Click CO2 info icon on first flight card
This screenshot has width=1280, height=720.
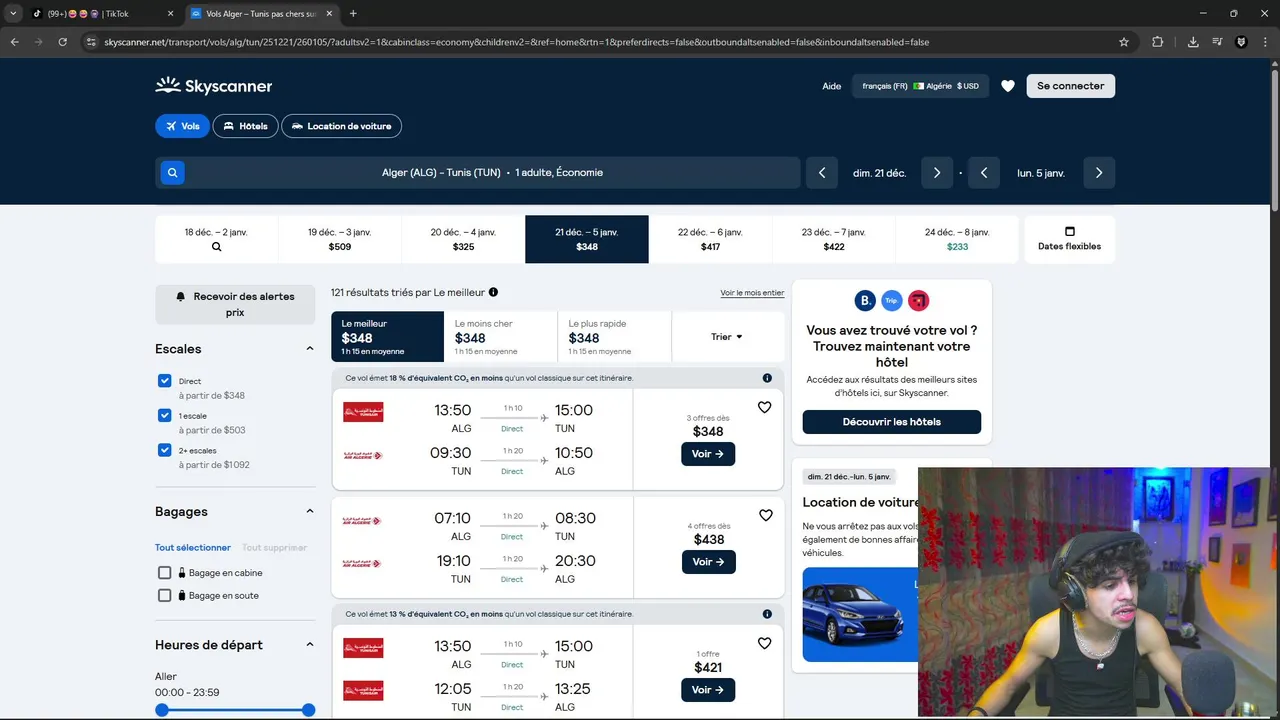[767, 378]
